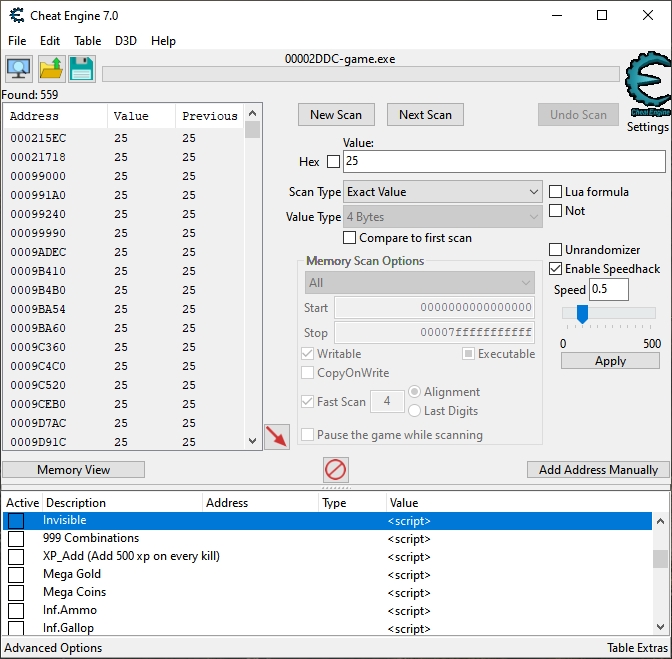
Task: Activate the Mega Coins script checkbox
Action: coord(16,593)
